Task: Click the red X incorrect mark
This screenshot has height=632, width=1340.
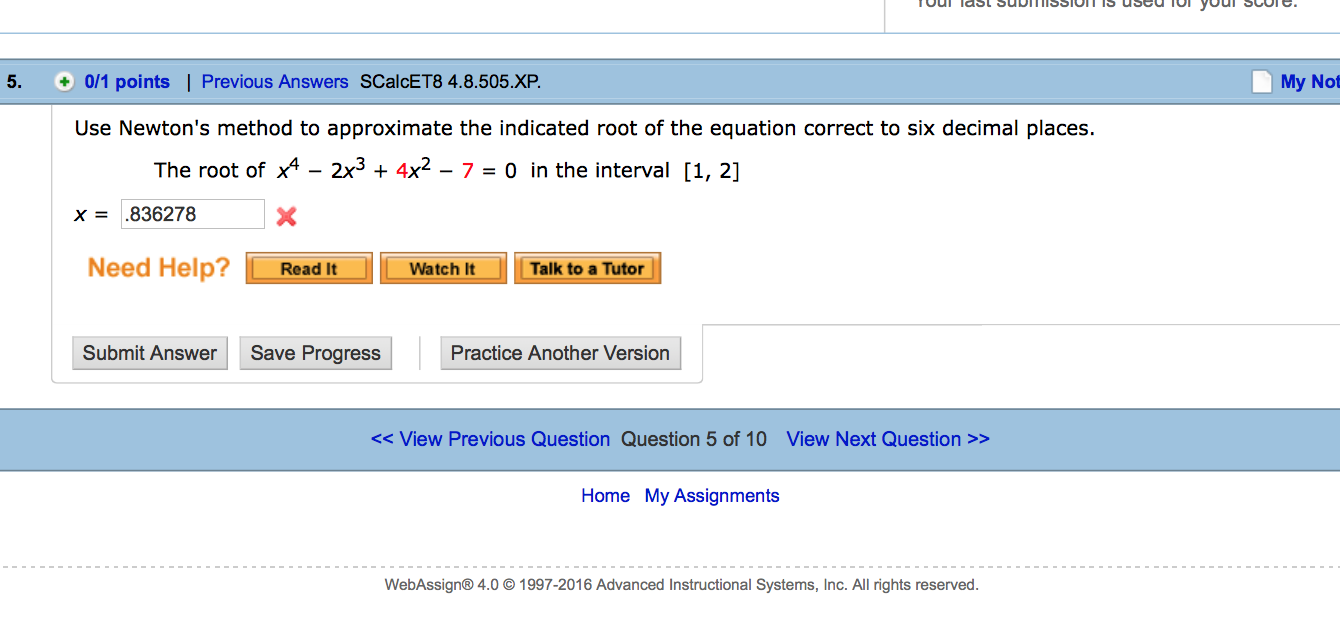Action: click(x=286, y=216)
